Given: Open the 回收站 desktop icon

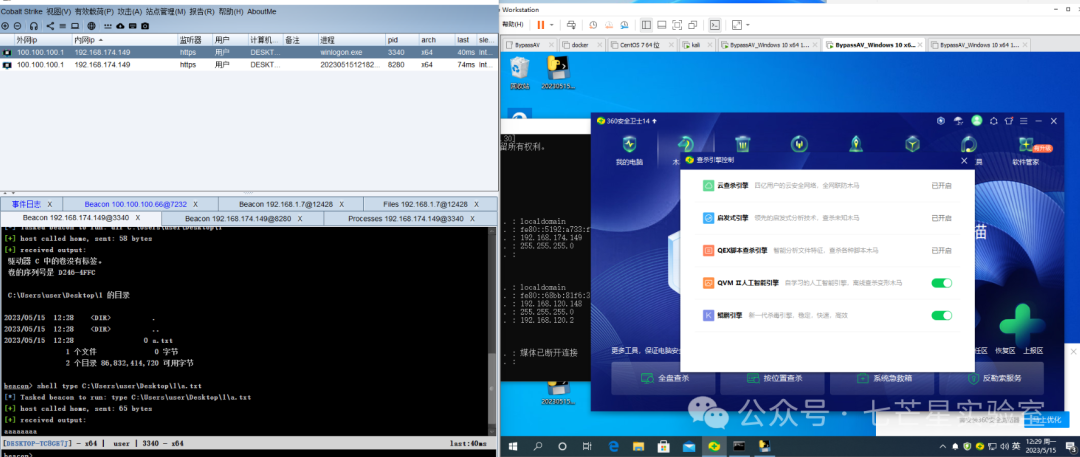Looking at the screenshot, I should tap(519, 74).
